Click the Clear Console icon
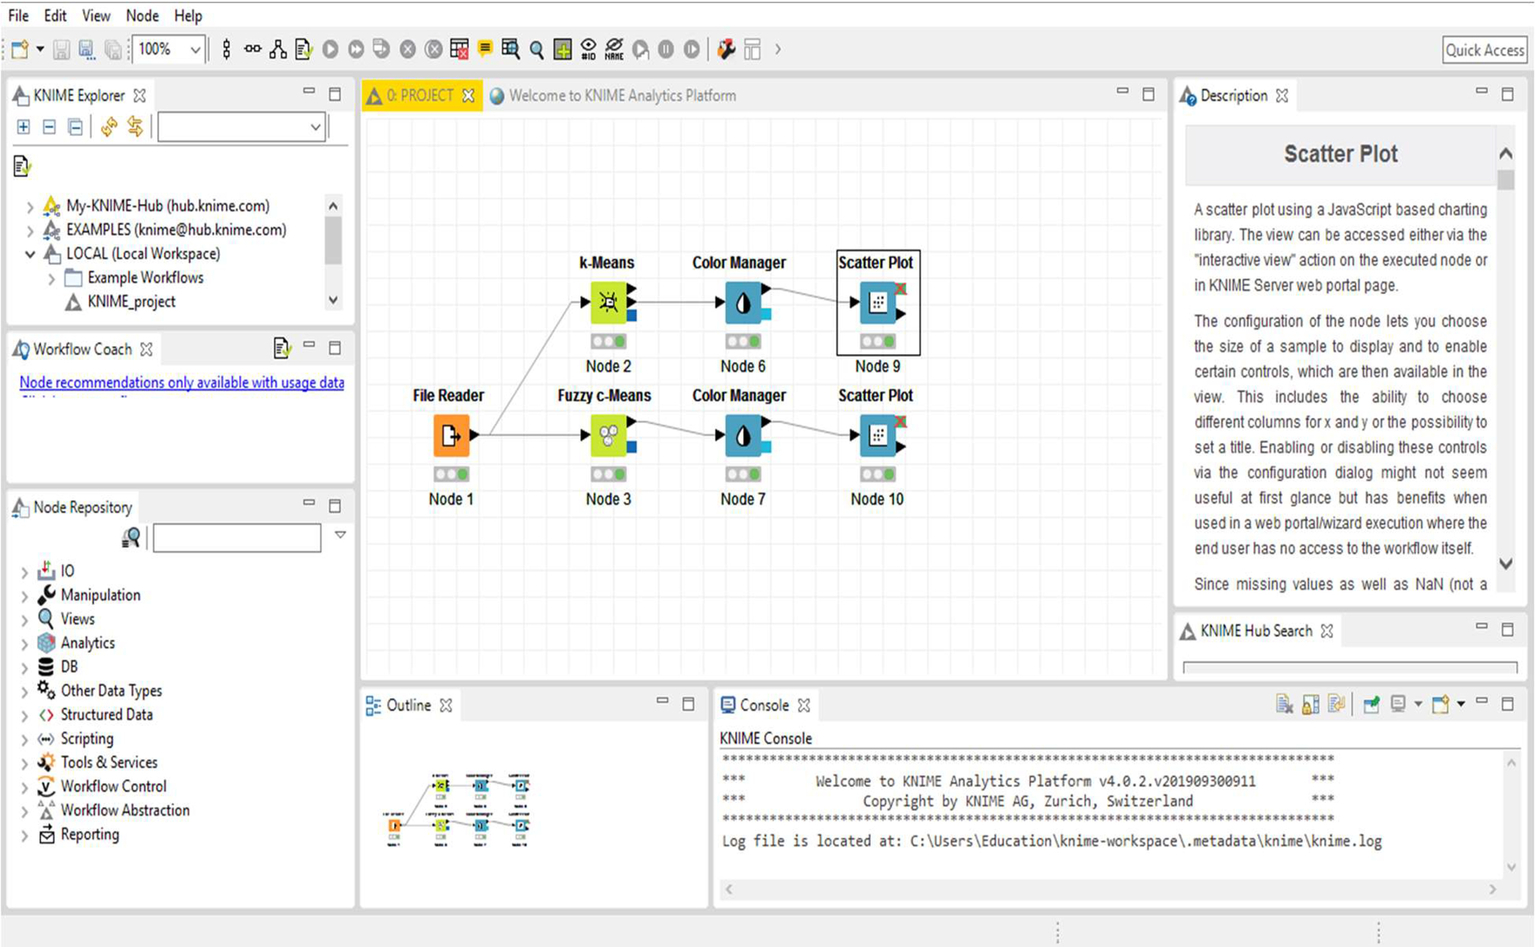Viewport: 1535px width, 947px height. [1284, 705]
